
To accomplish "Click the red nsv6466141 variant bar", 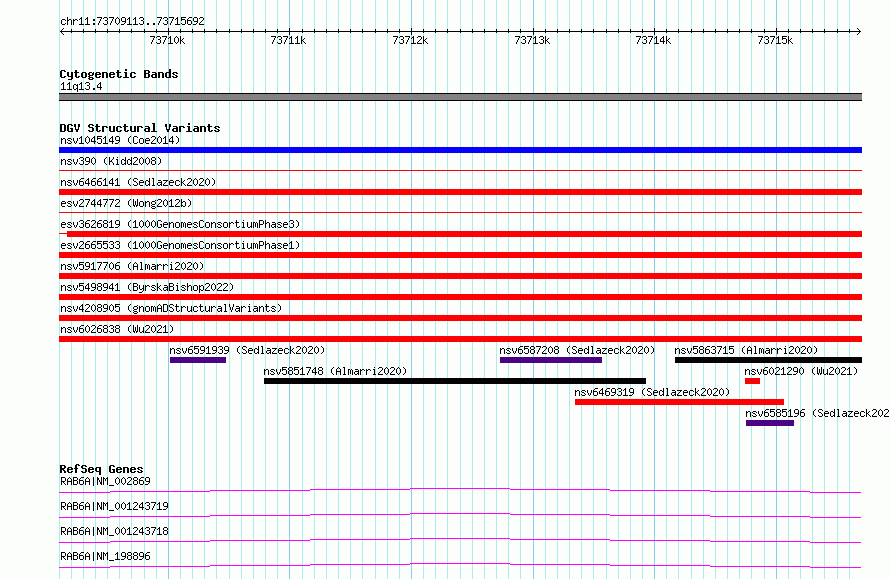I will (x=460, y=192).
